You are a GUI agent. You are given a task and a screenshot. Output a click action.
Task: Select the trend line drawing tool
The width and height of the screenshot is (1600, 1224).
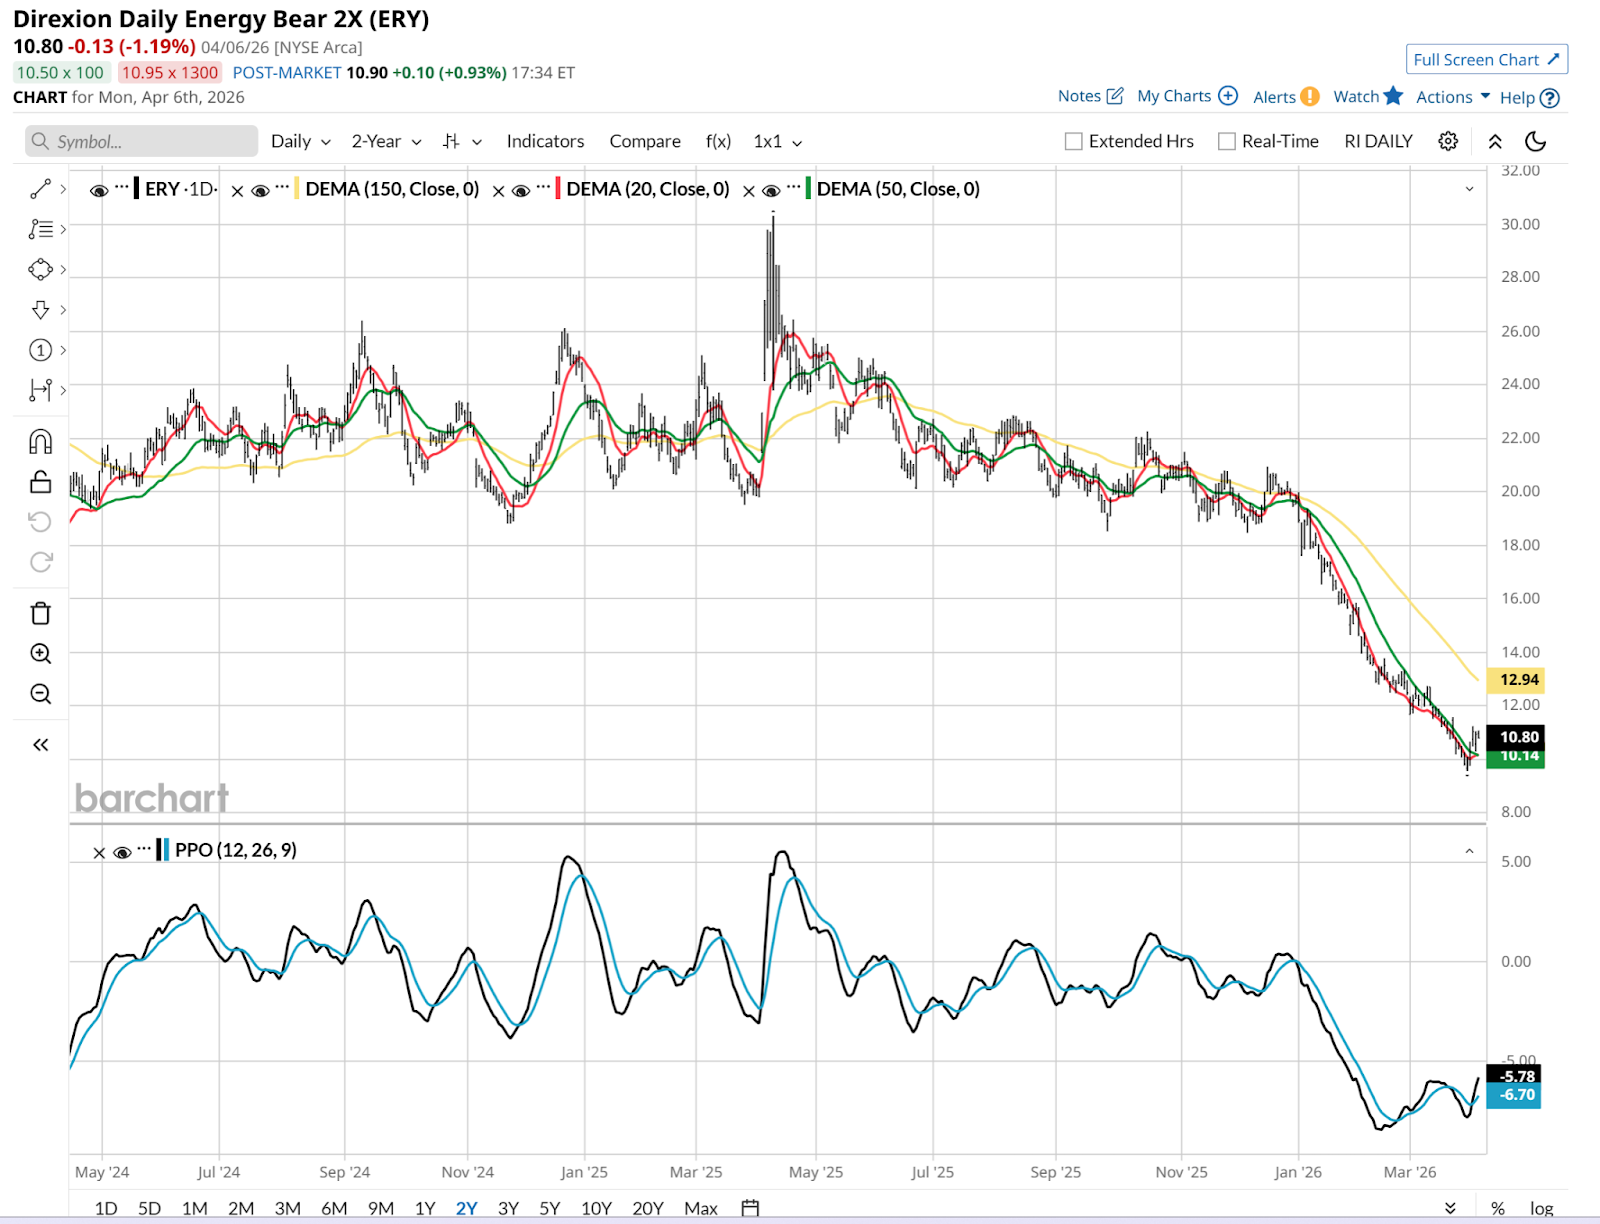pyautogui.click(x=40, y=189)
